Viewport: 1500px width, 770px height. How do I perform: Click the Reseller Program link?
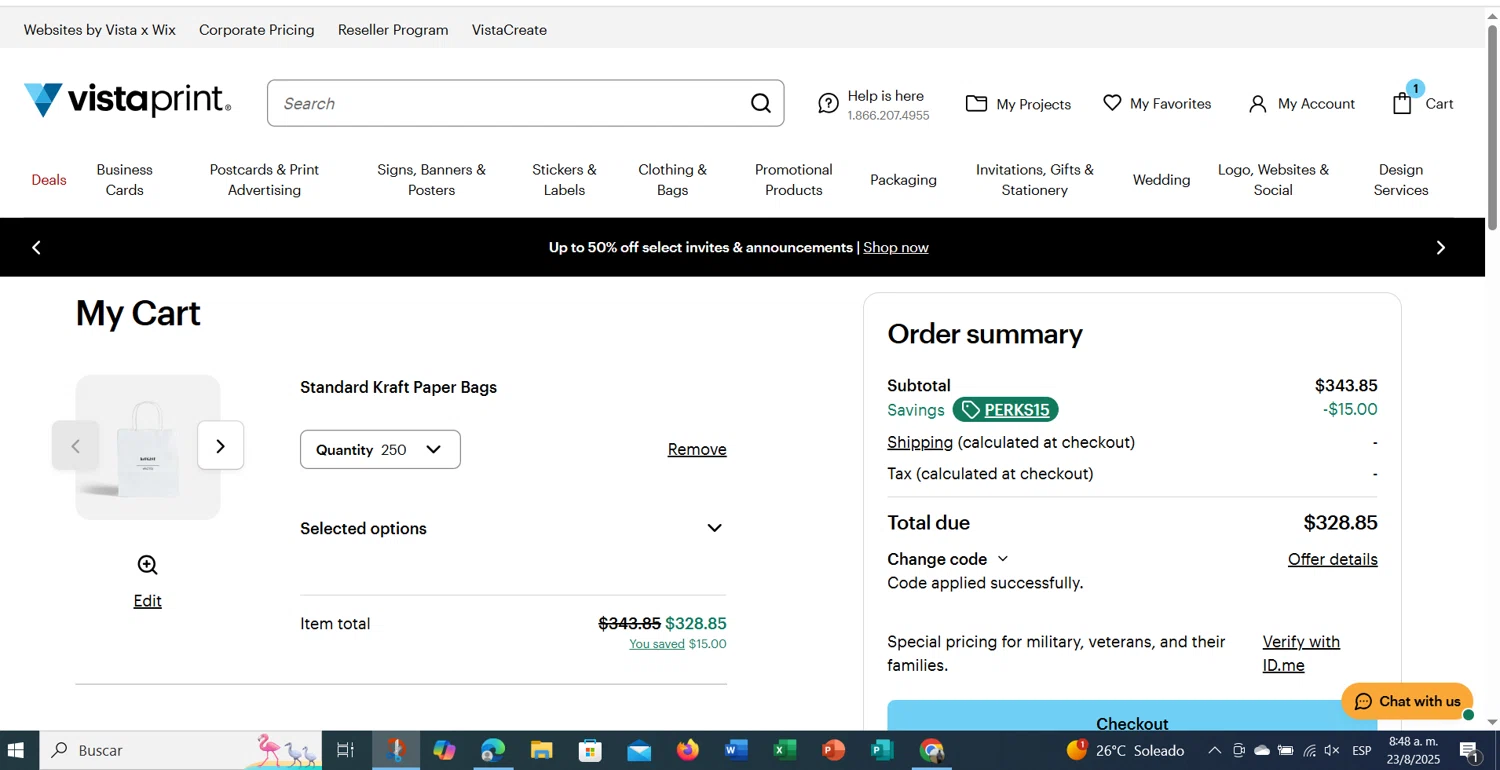pos(393,30)
